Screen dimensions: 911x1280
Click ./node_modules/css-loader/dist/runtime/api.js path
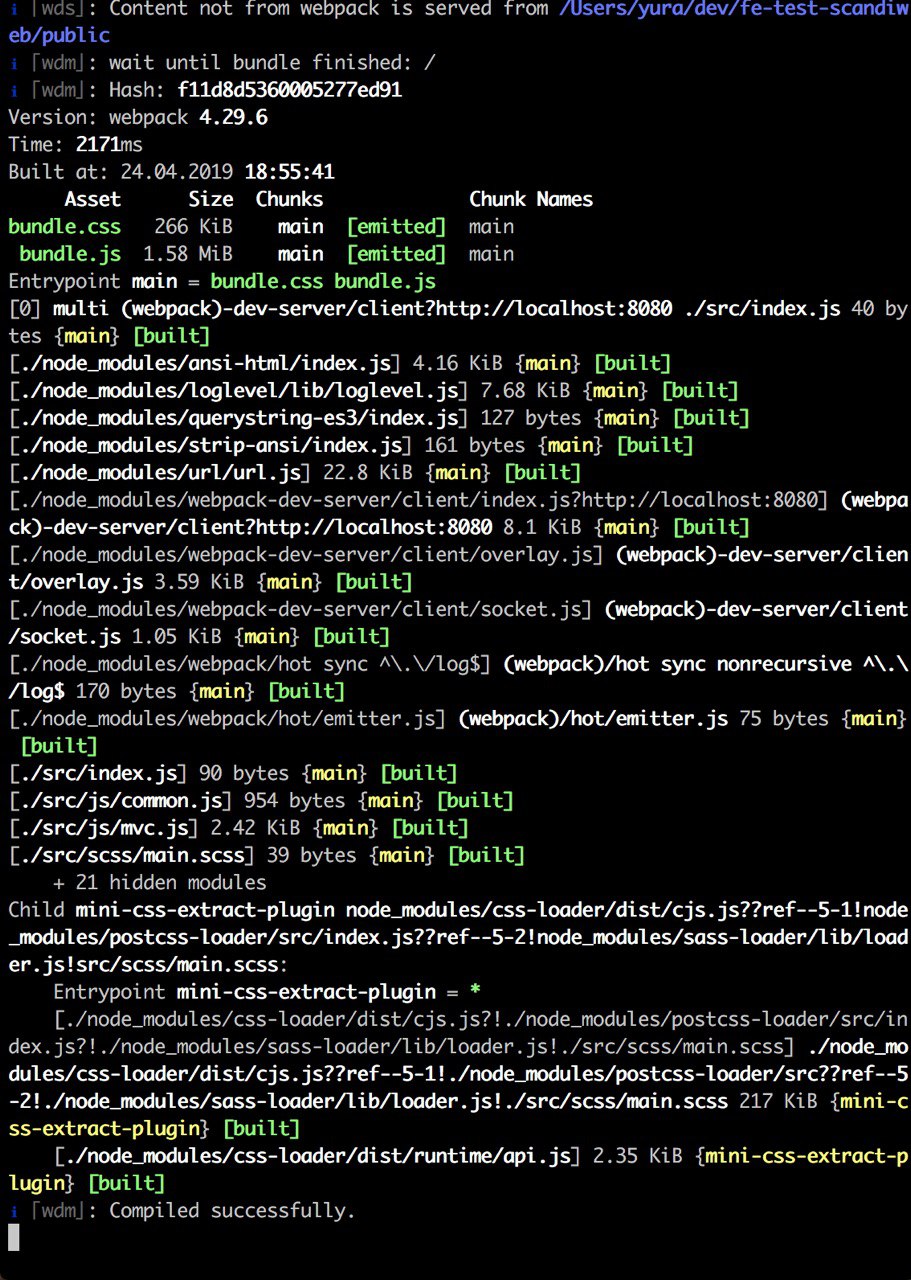coord(318,1156)
